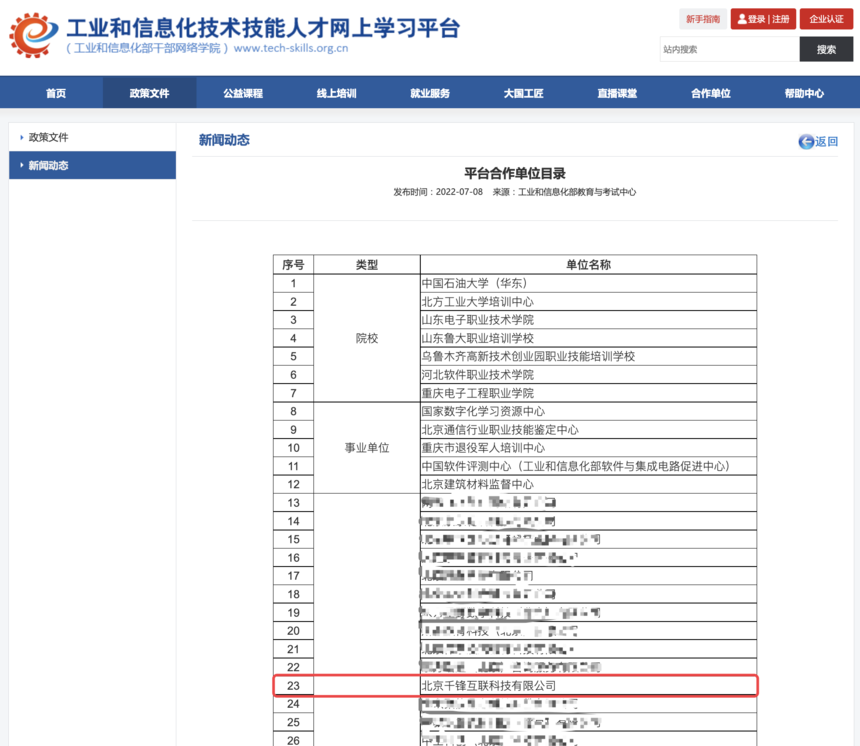This screenshot has height=746, width=860.
Task: Click the sequence number 23 cell
Action: click(293, 686)
